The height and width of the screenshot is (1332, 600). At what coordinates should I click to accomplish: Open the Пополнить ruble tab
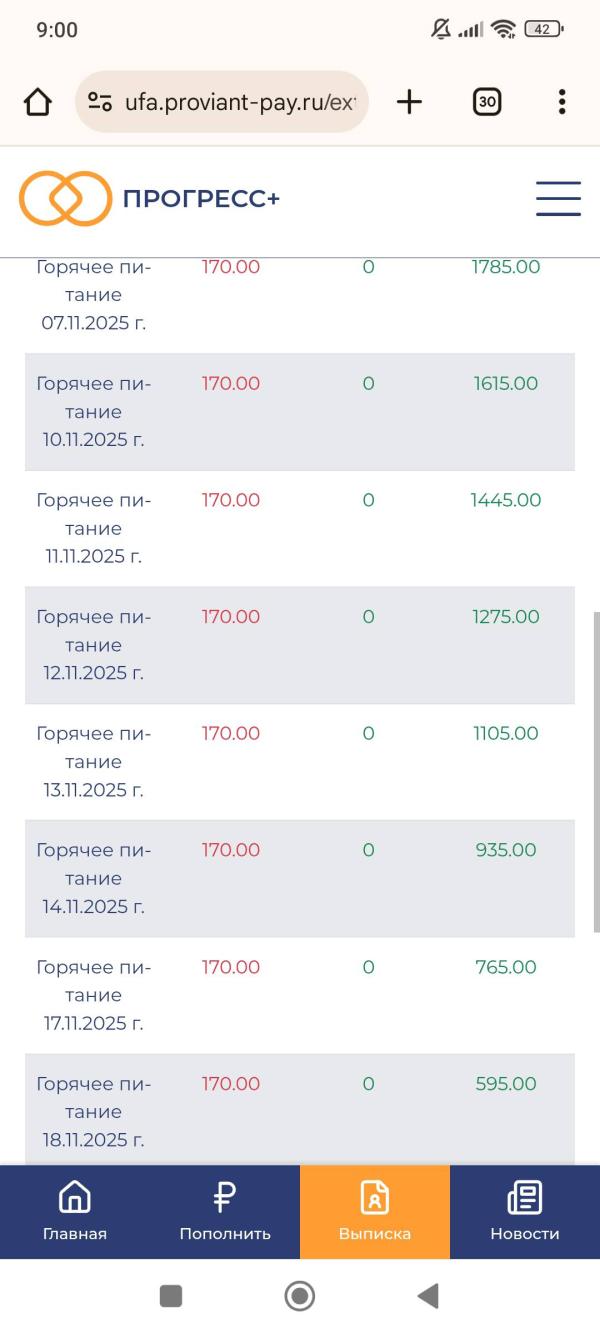pos(225,1211)
